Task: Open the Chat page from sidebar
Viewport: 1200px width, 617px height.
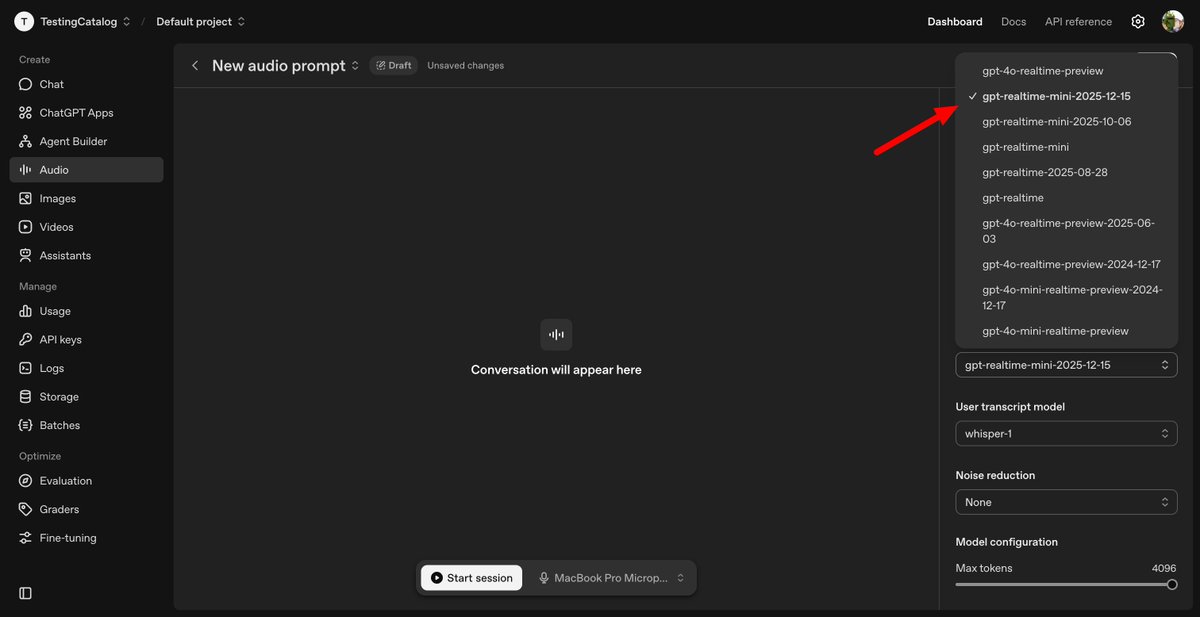Action: pos(86,84)
